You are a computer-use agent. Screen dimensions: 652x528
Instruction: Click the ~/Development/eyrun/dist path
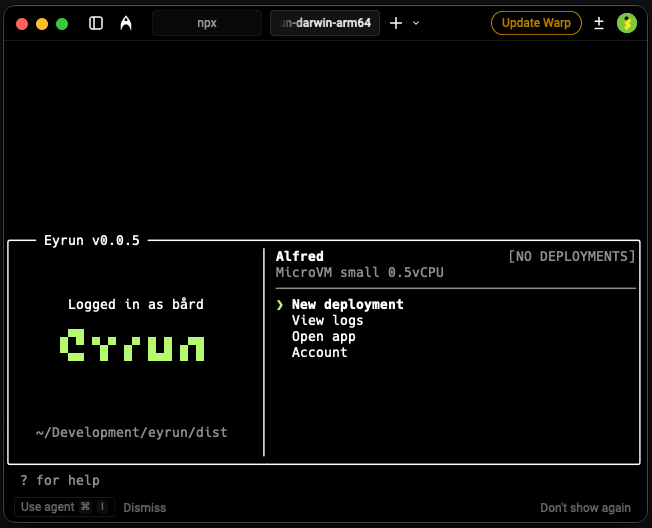pos(132,432)
